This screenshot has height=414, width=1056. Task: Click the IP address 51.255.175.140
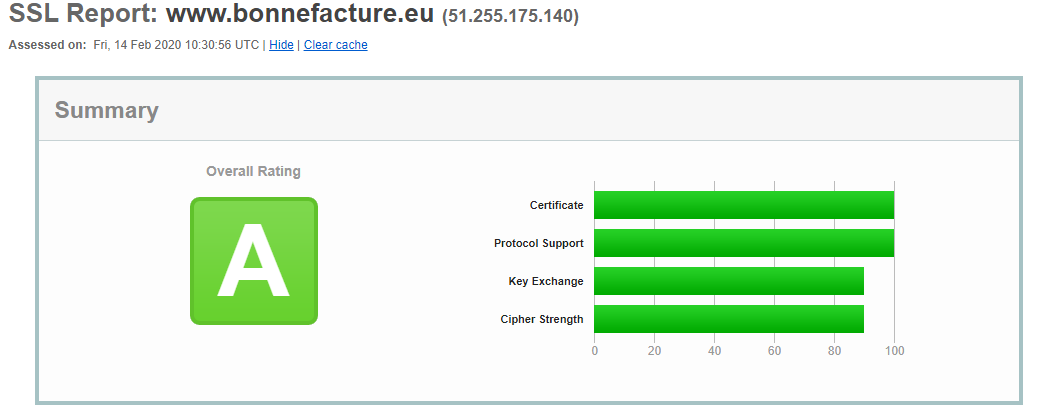click(x=510, y=17)
